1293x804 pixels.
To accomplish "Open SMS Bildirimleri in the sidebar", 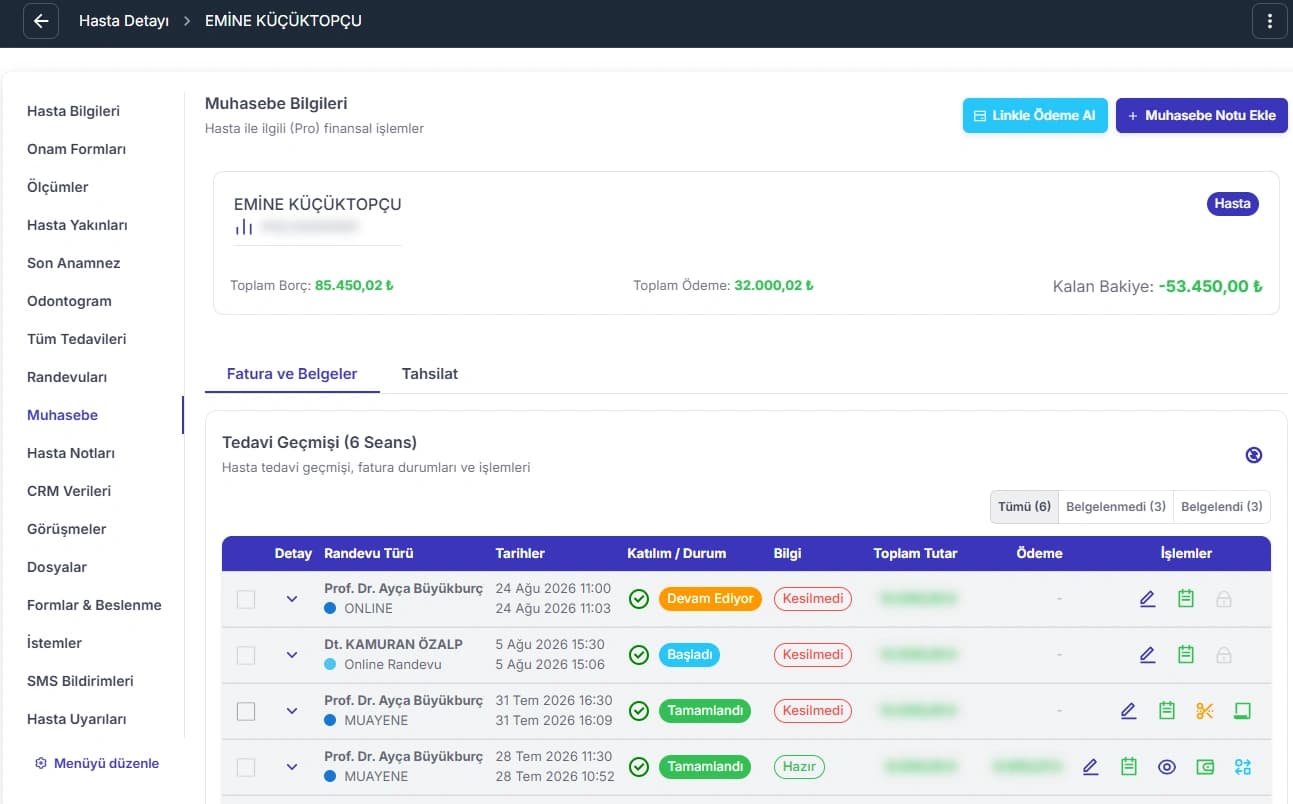I will (80, 681).
